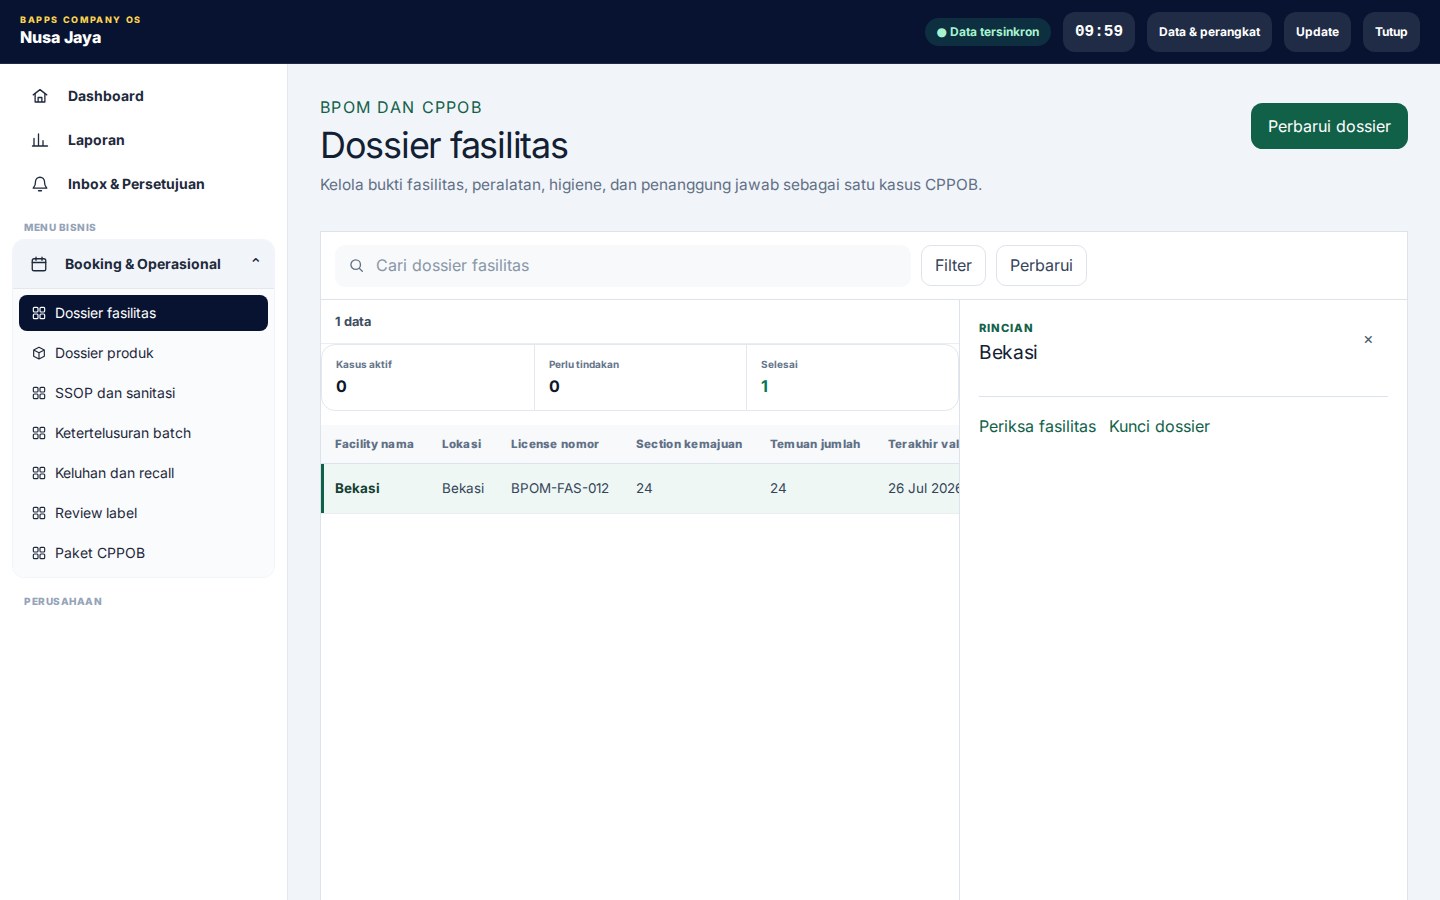1440x900 pixels.
Task: Click the Data tersinkron status badge
Action: 988,32
